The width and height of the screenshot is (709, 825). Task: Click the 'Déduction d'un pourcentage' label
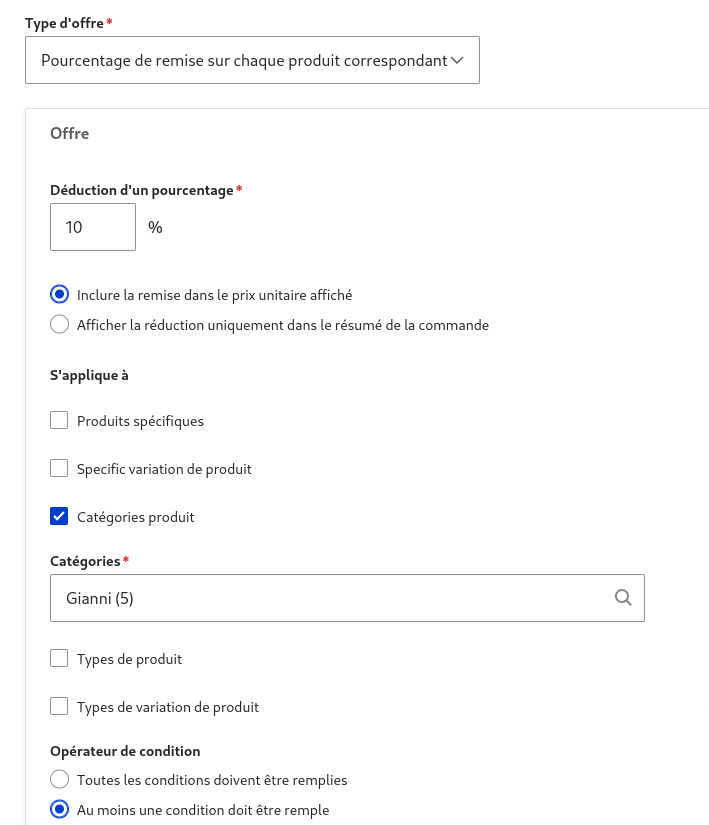[141, 190]
